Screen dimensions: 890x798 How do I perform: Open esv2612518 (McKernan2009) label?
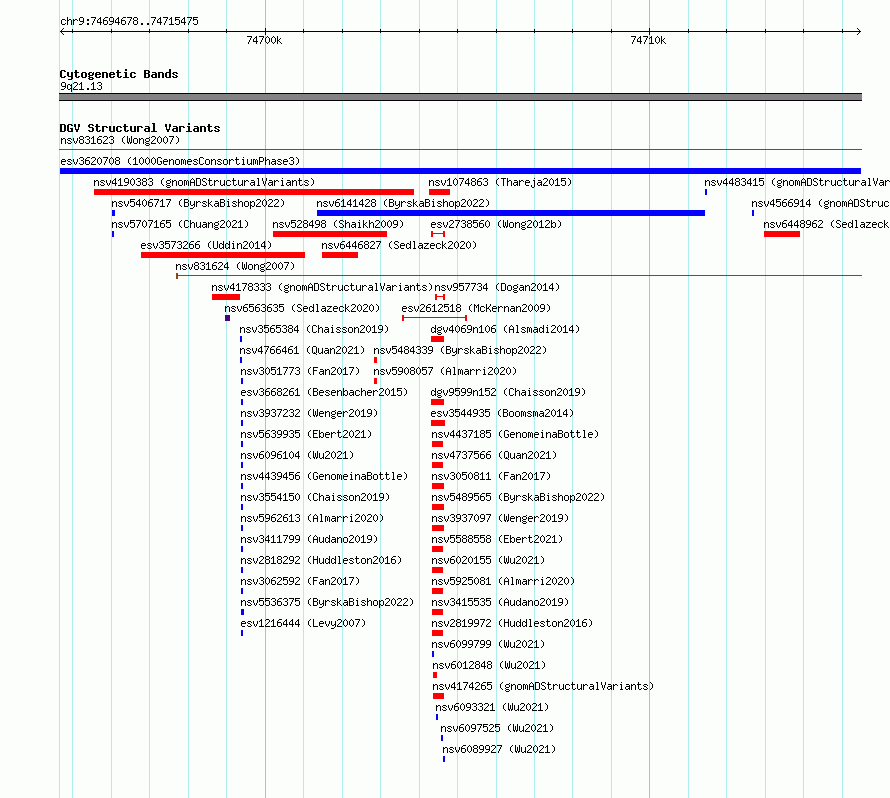(x=476, y=308)
